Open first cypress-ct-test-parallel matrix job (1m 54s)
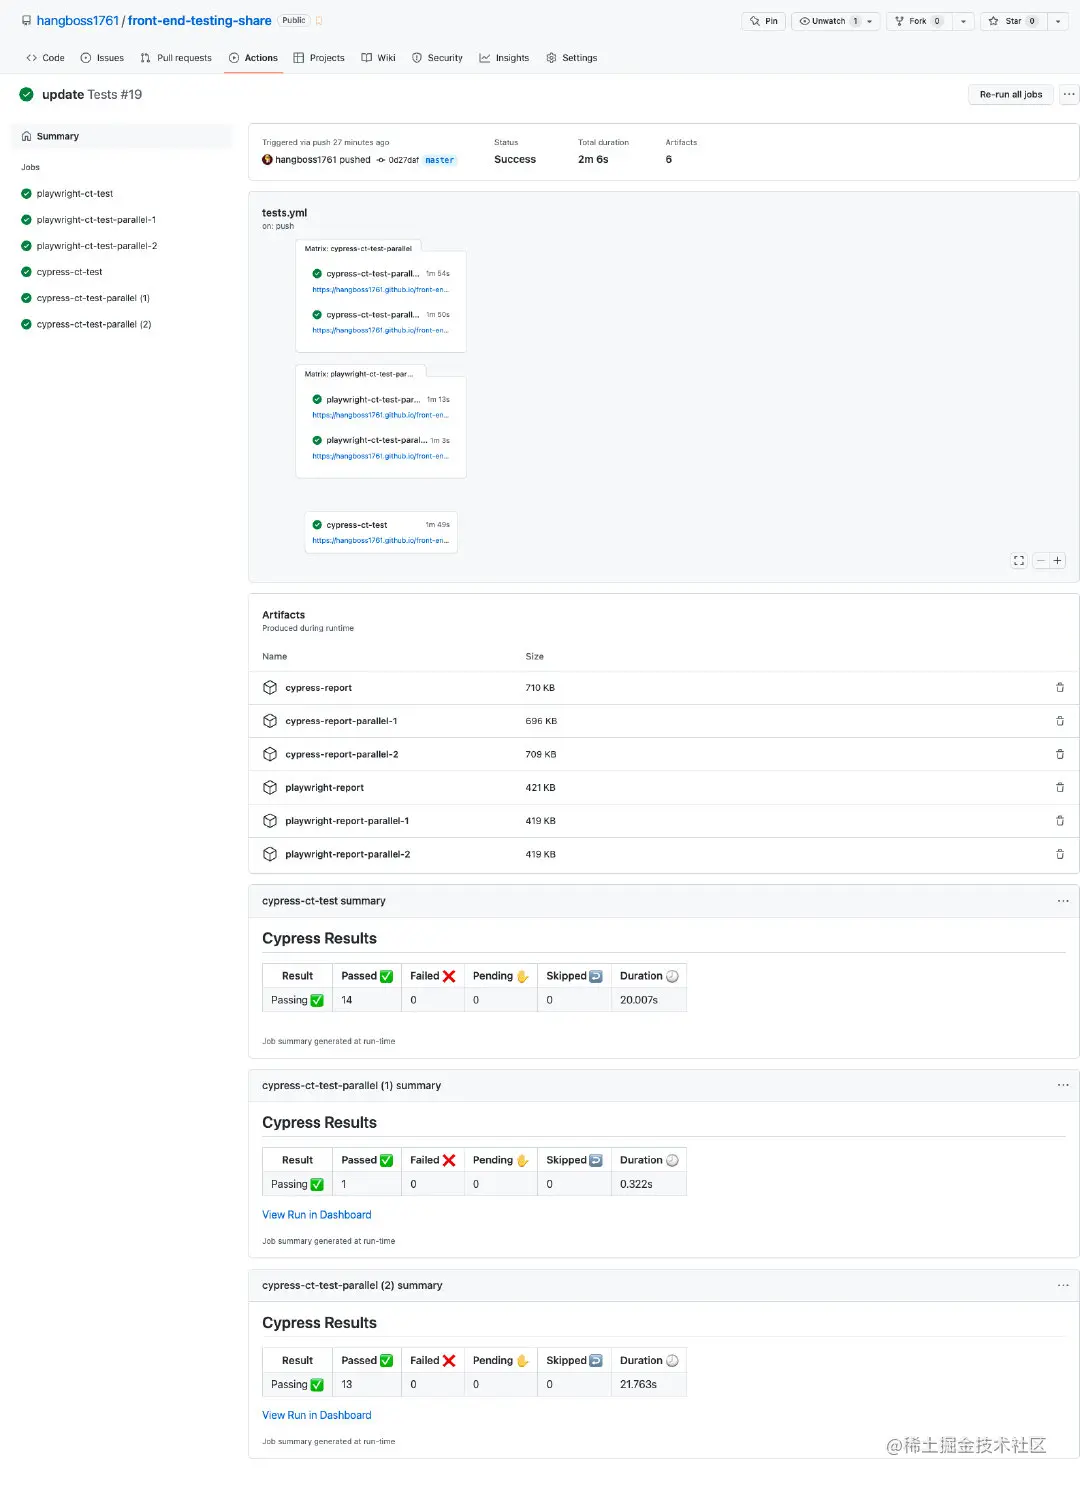Image resolution: width=1080 pixels, height=1489 pixels. click(x=372, y=273)
